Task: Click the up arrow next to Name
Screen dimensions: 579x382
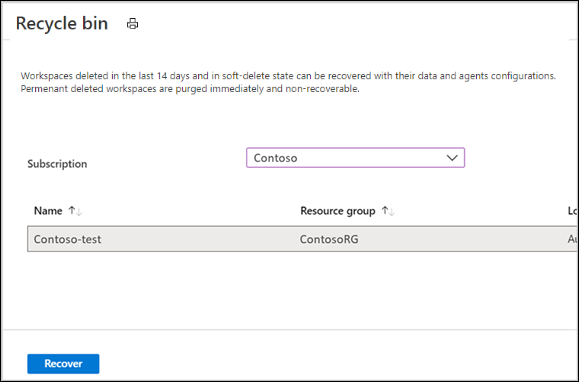Action: 72,211
